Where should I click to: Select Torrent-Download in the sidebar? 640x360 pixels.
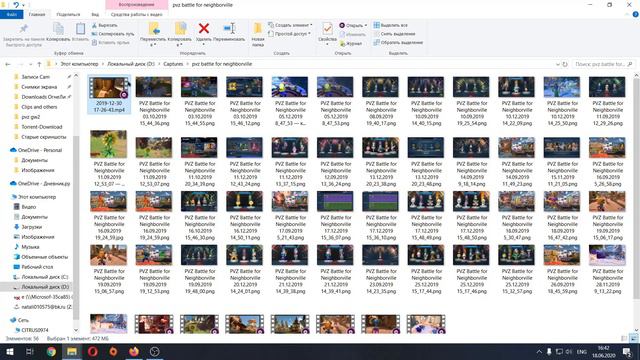[42, 127]
